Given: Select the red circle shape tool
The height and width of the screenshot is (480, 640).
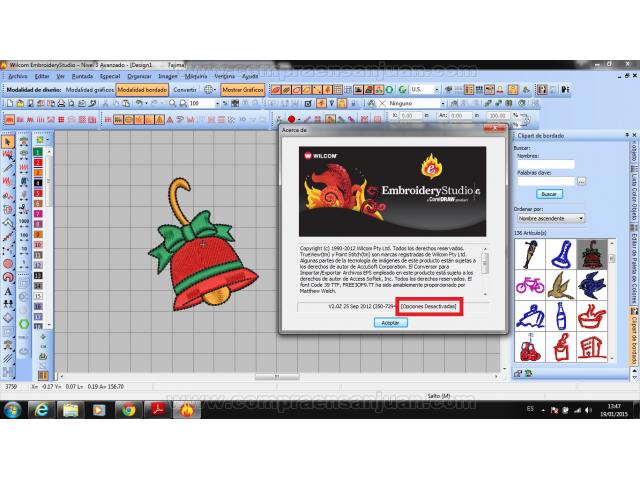Looking at the screenshot, I should (x=8, y=264).
